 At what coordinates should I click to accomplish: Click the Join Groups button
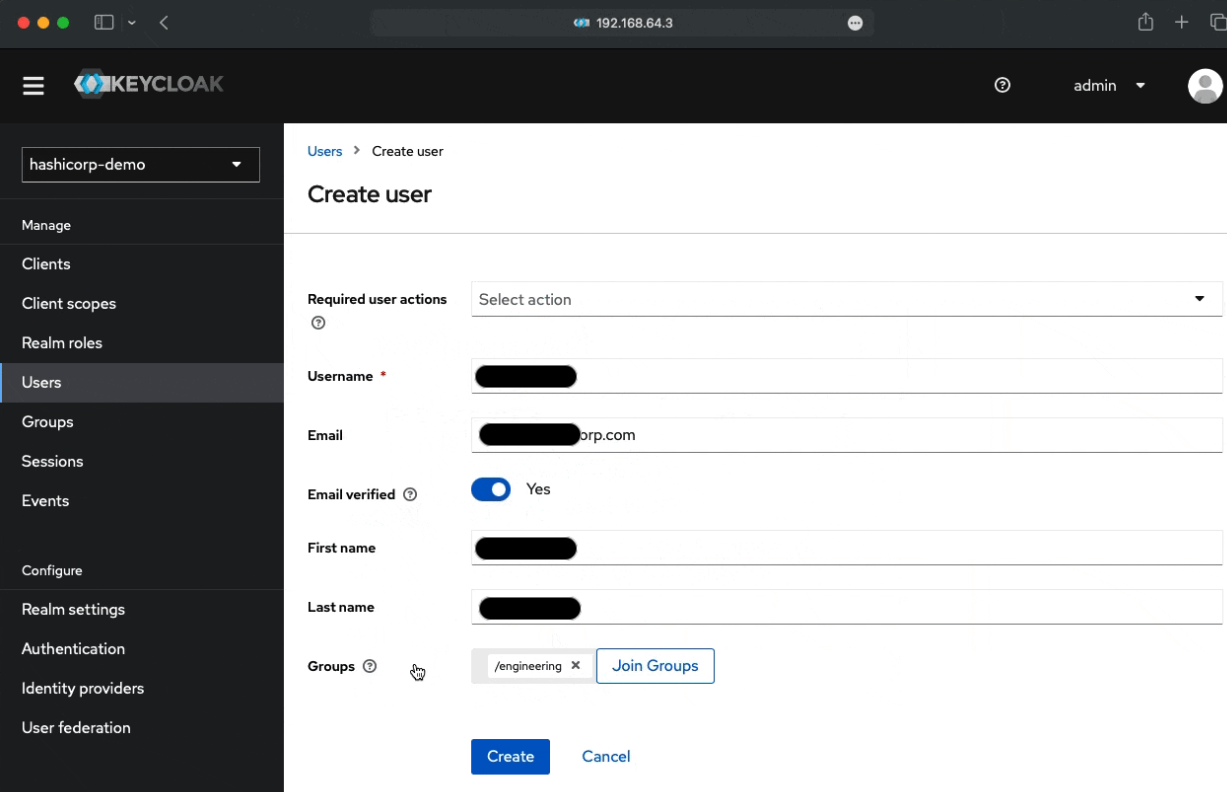pos(655,666)
